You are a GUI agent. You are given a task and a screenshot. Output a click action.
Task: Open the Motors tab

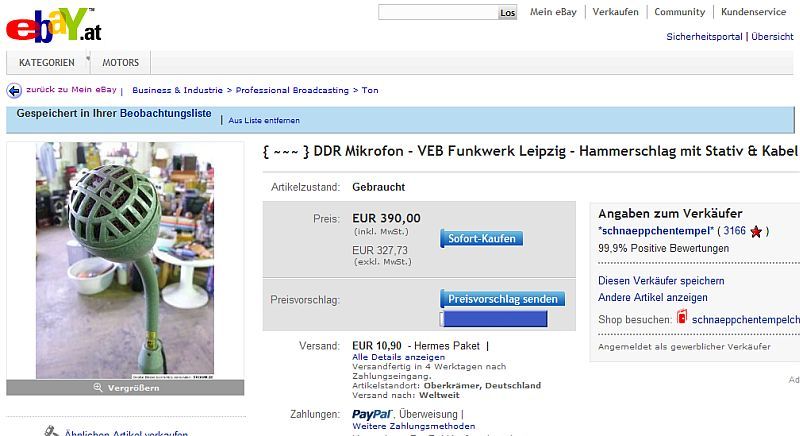[120, 63]
